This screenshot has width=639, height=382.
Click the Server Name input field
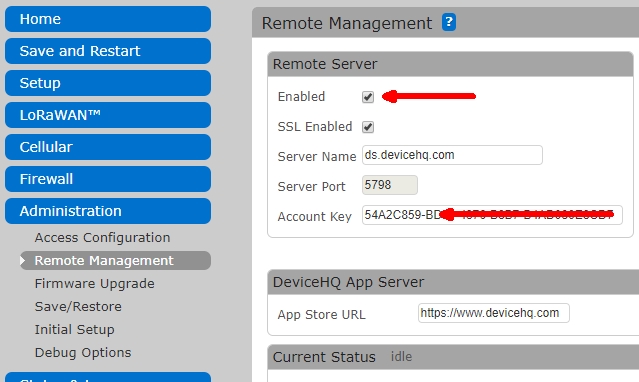pos(452,155)
